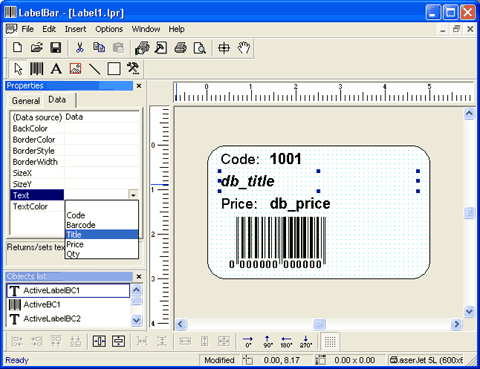Create a new label file
The width and height of the screenshot is (480, 369).
(x=17, y=48)
